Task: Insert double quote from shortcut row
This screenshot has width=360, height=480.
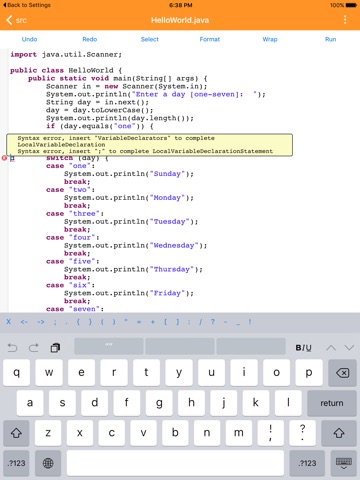Action: [126, 321]
